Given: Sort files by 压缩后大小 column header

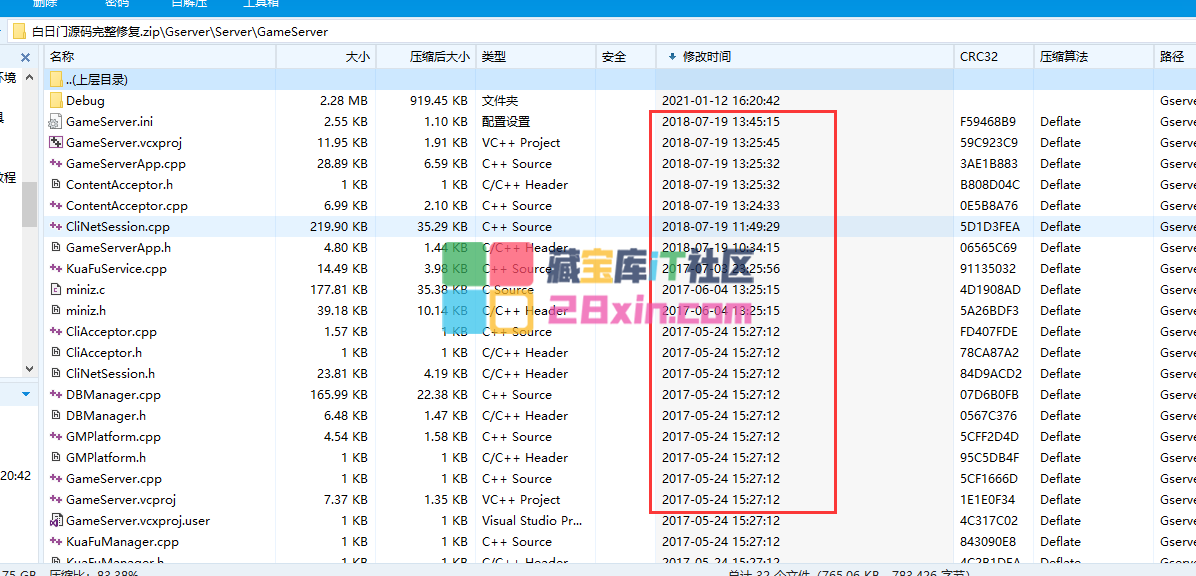Looking at the screenshot, I should (439, 57).
